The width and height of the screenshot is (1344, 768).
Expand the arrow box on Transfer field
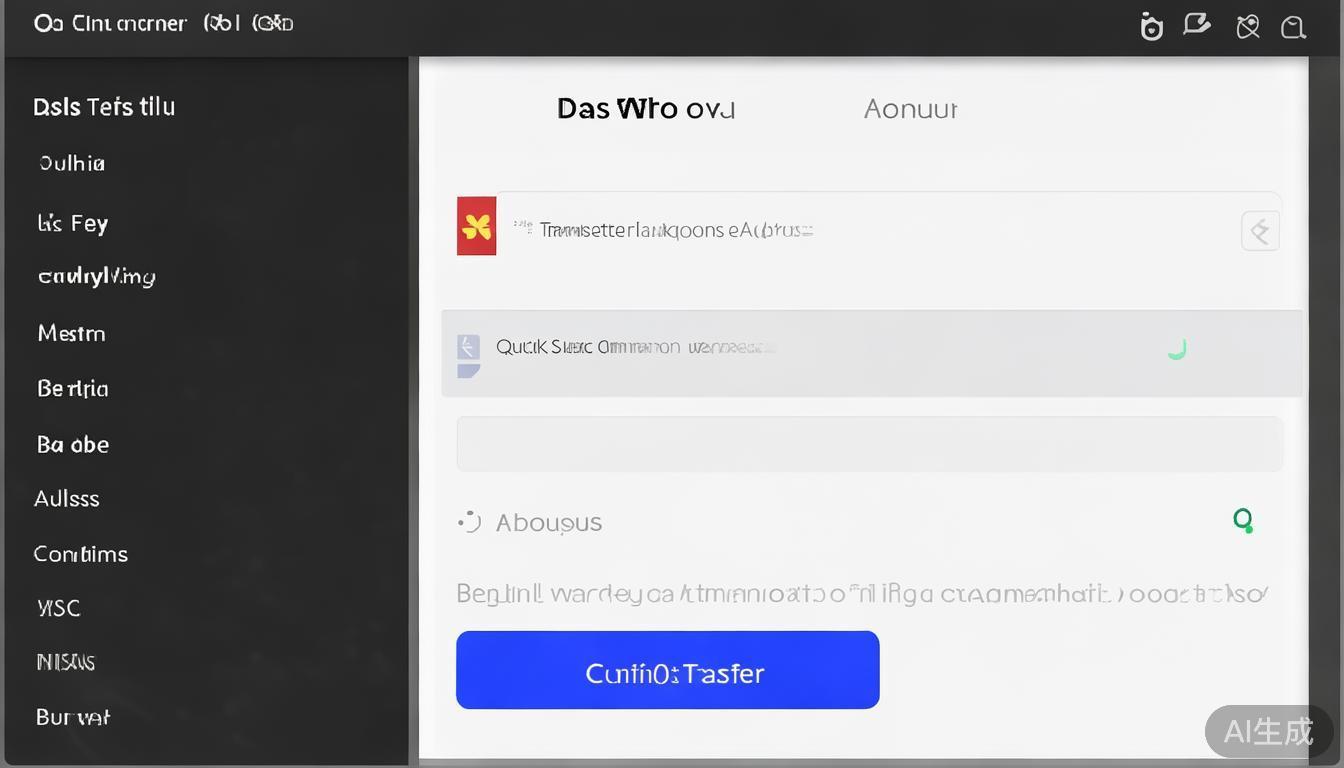[1260, 231]
